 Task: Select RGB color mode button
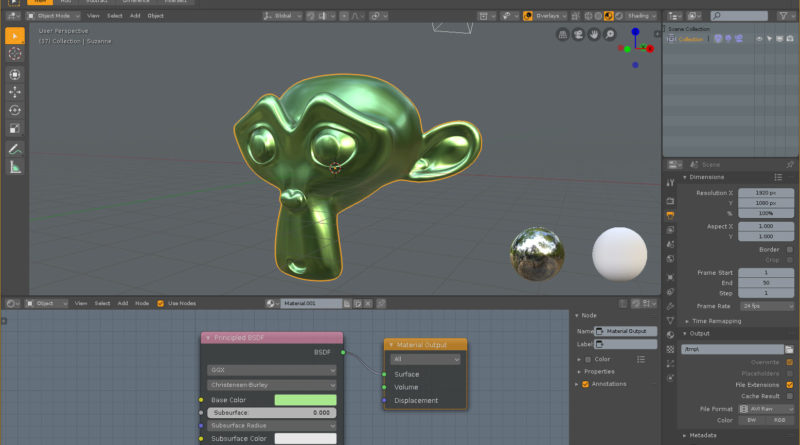(780, 420)
